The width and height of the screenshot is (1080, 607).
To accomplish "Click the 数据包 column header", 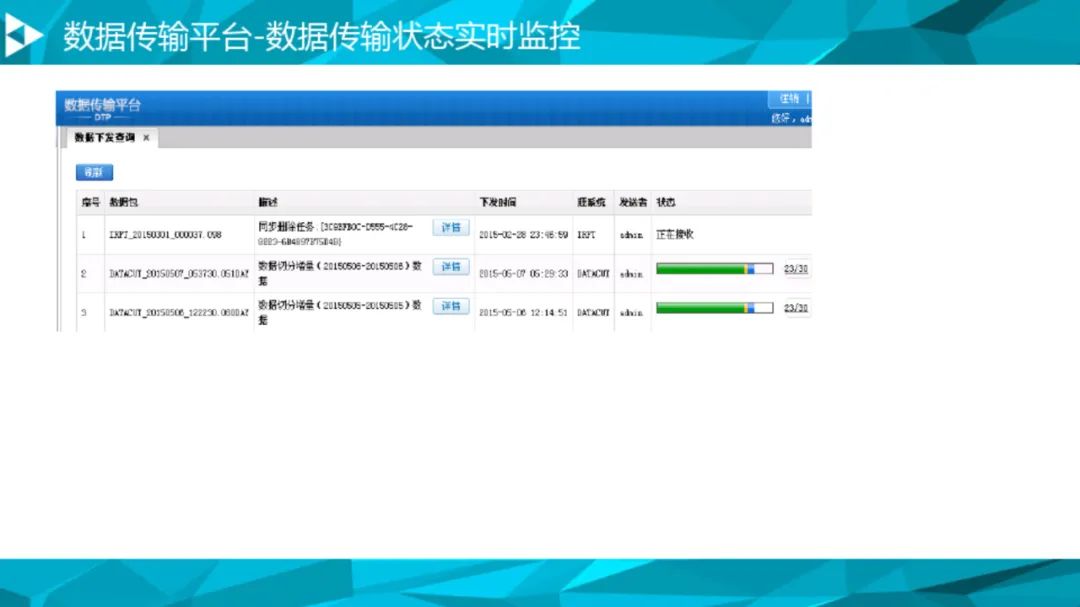I will tap(123, 203).
